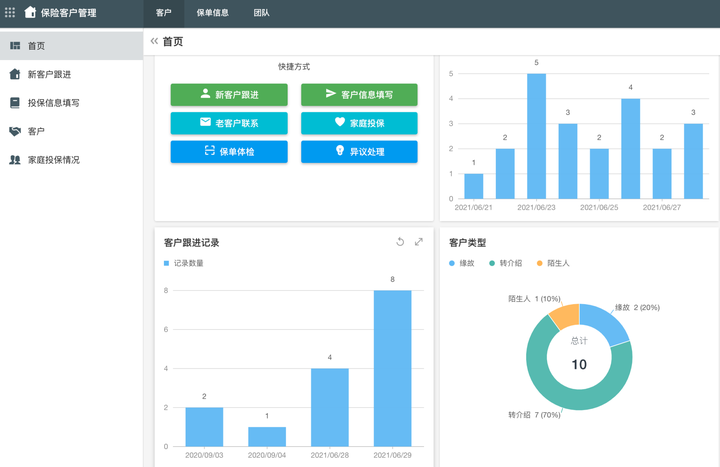Viewport: 720px width, 467px height.
Task: Click the house icon for 新客户跟进
Action: point(15,74)
